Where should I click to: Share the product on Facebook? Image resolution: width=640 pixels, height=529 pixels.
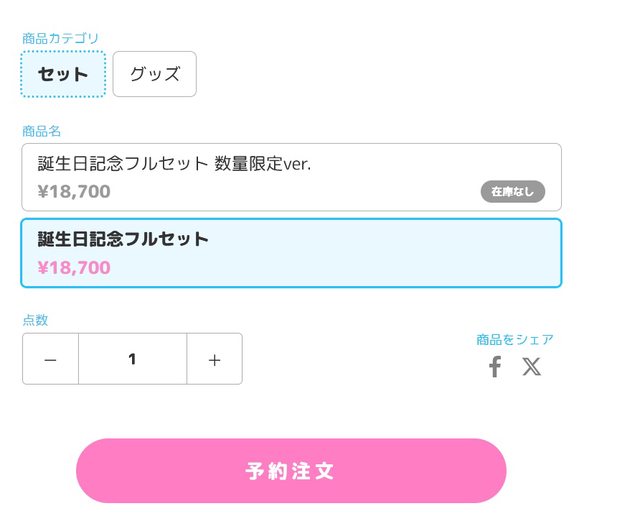(x=494, y=367)
